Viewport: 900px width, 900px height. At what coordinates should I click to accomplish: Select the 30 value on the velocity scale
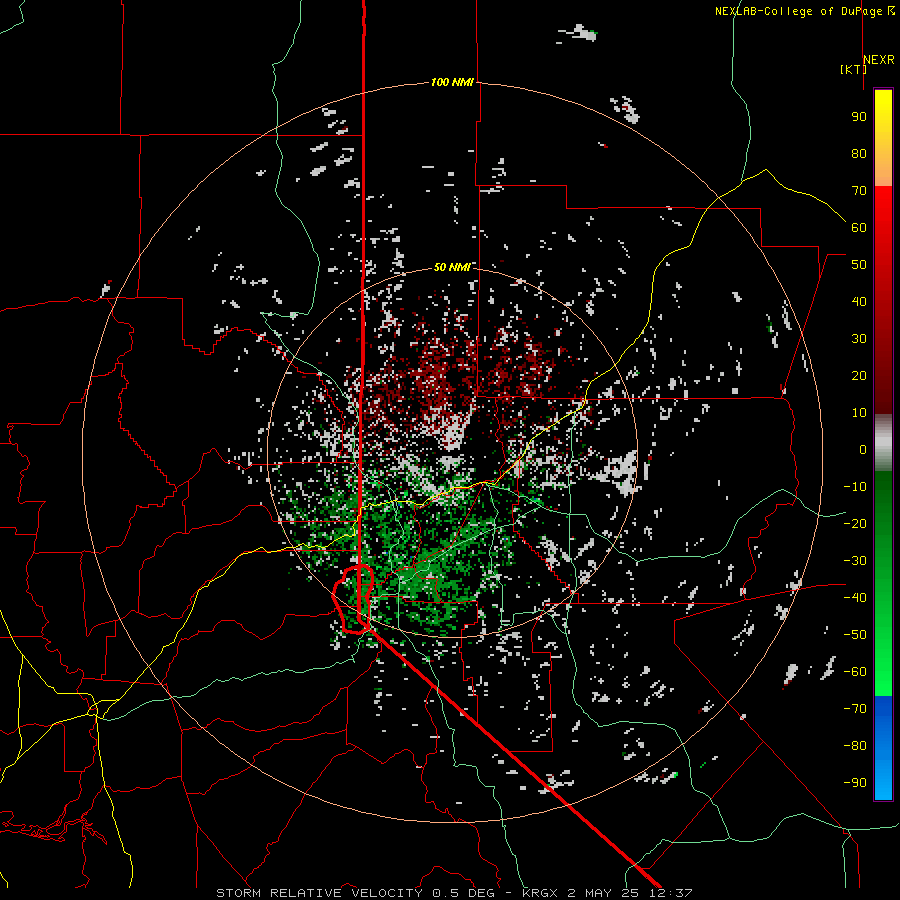[859, 339]
